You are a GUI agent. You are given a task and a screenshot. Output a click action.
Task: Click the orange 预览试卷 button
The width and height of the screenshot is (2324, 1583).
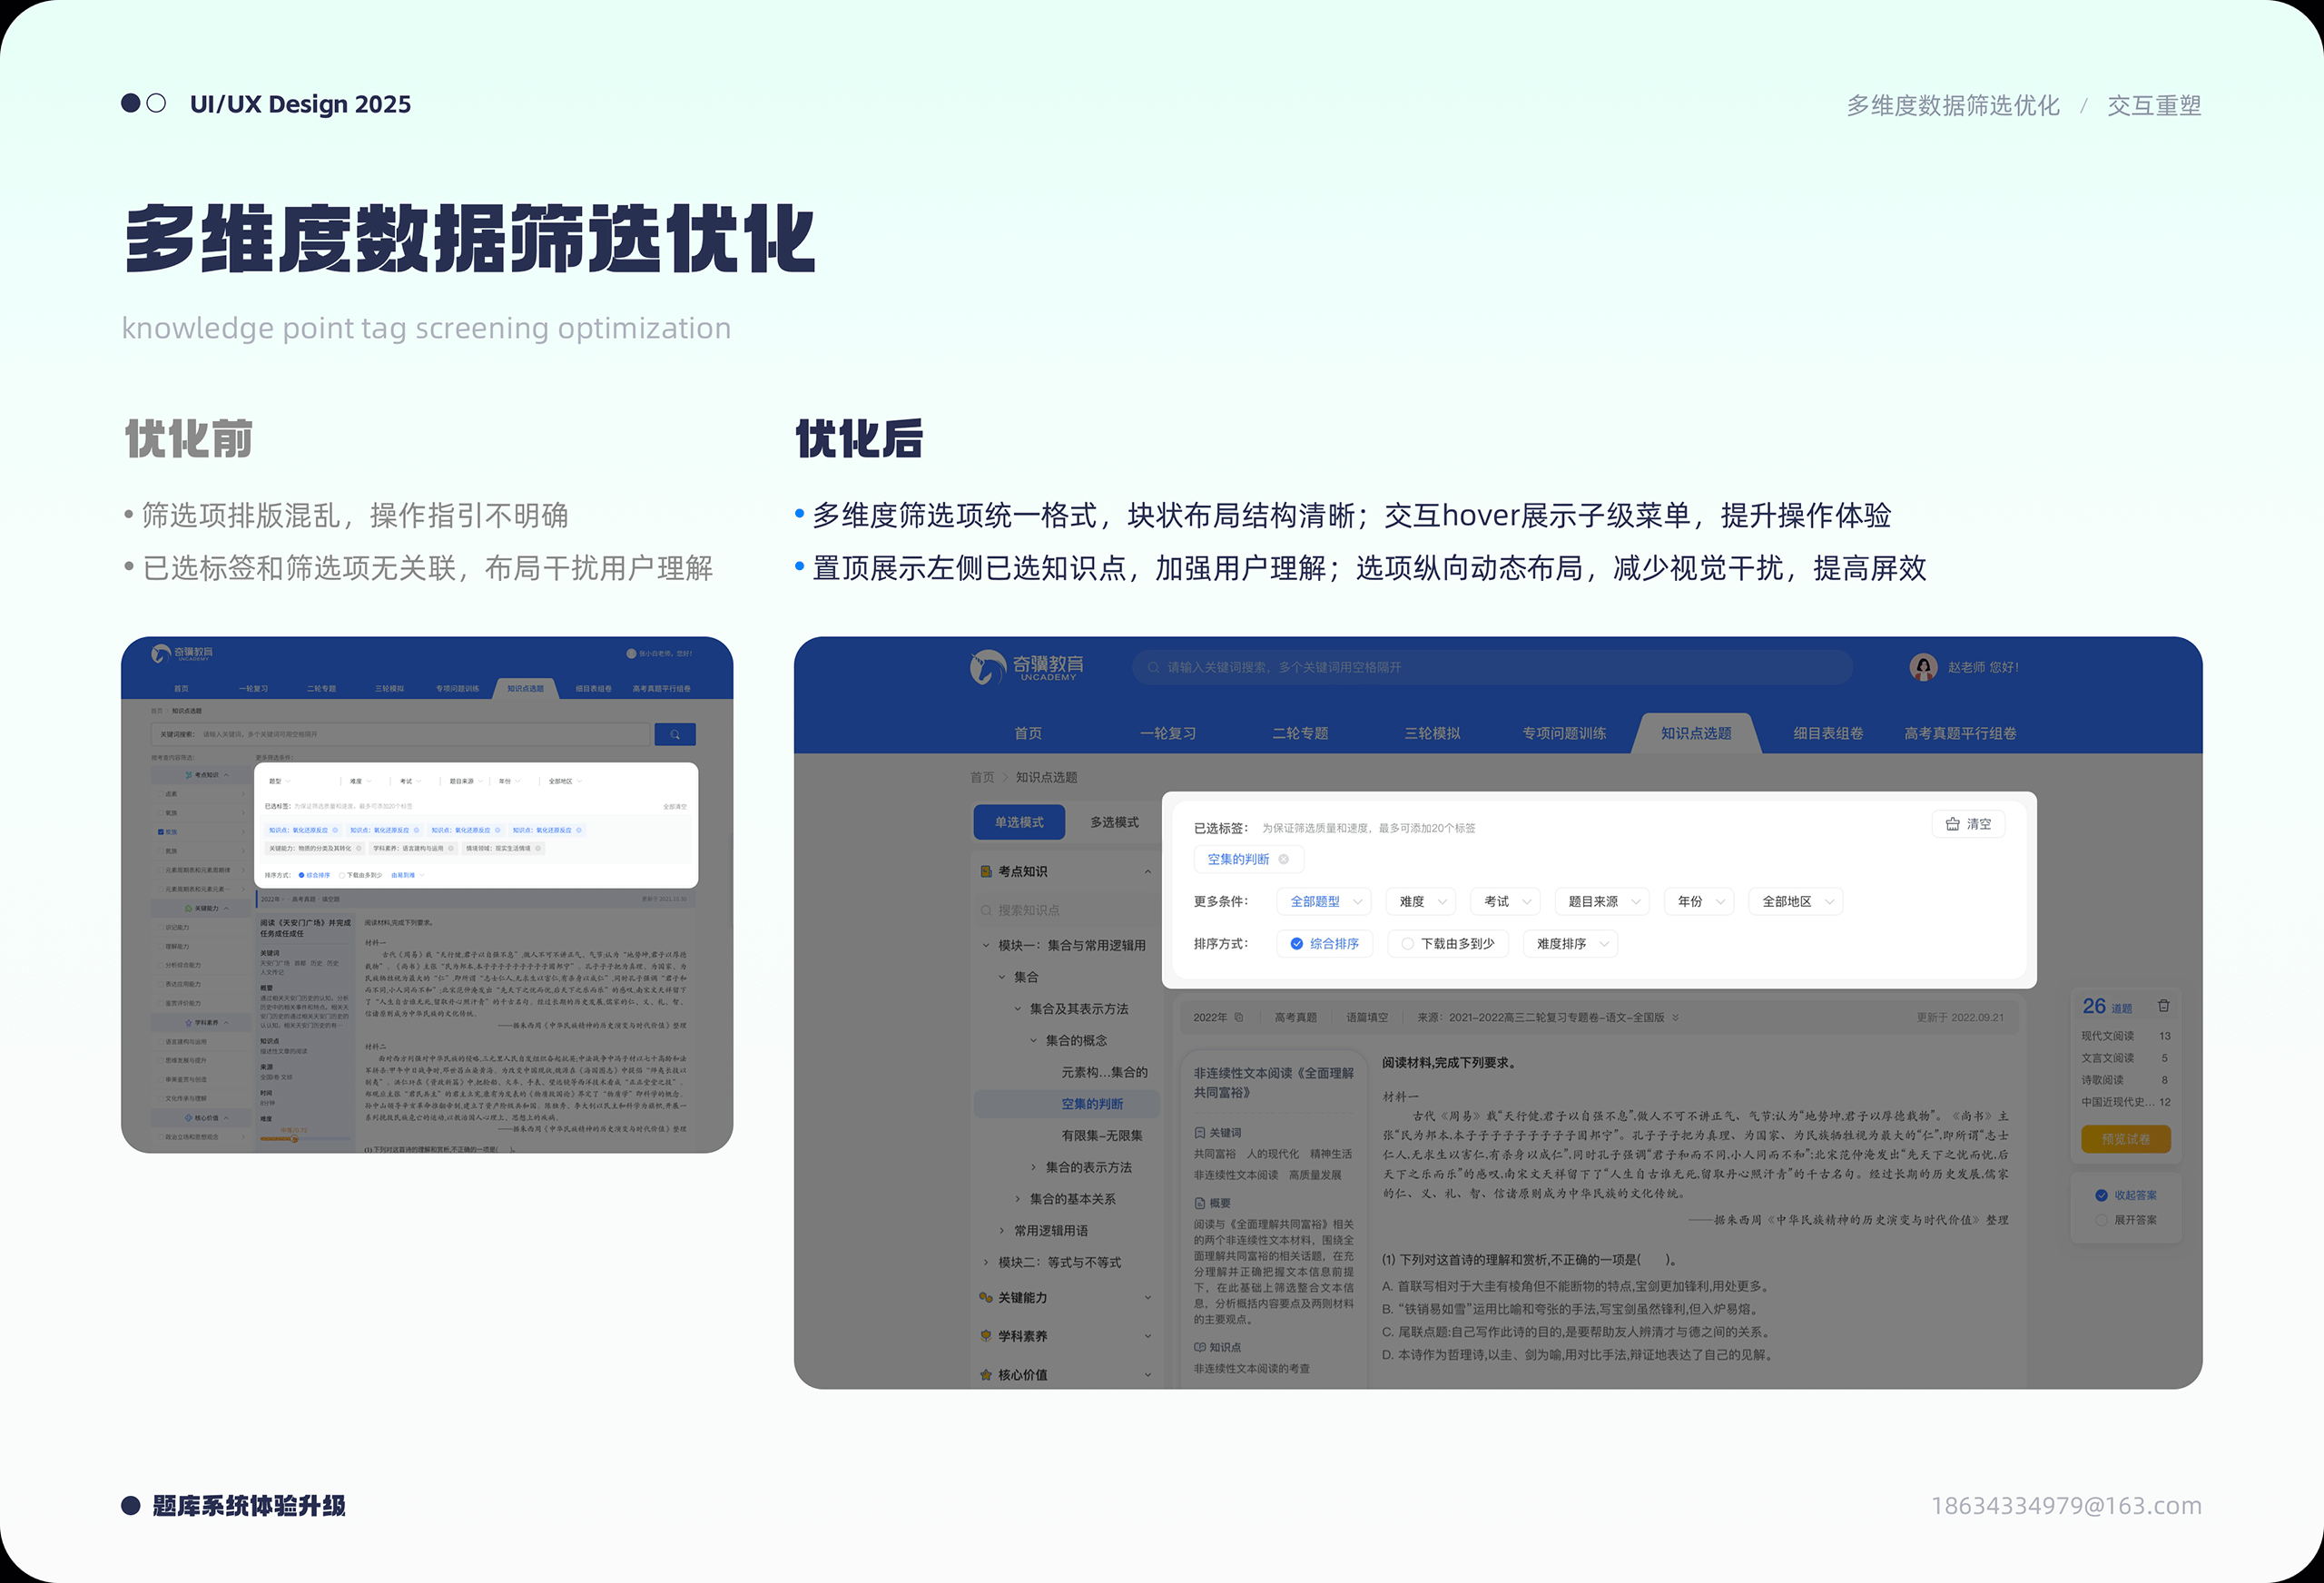[2125, 1139]
